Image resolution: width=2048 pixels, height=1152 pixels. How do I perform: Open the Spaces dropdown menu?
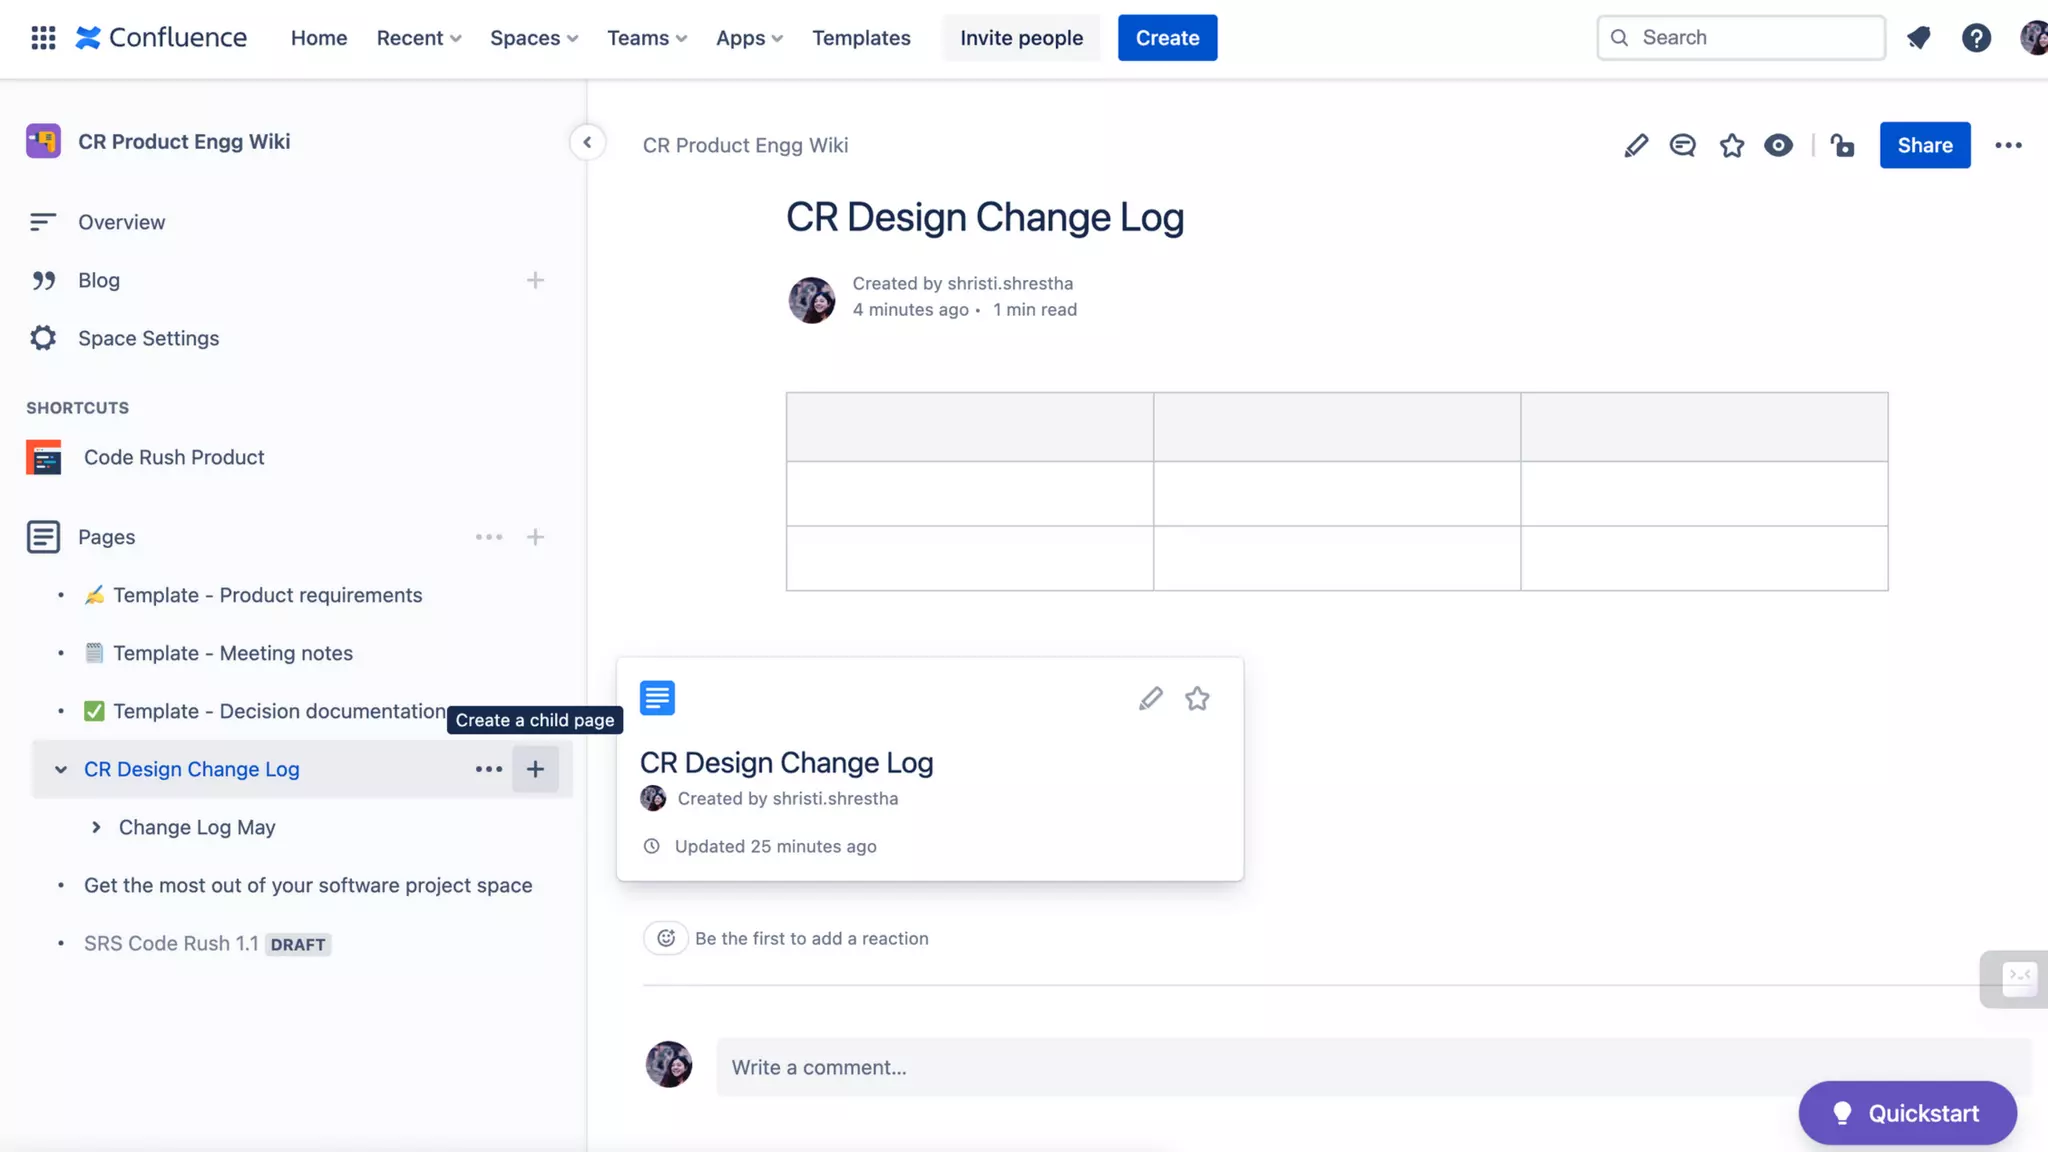[x=534, y=38]
